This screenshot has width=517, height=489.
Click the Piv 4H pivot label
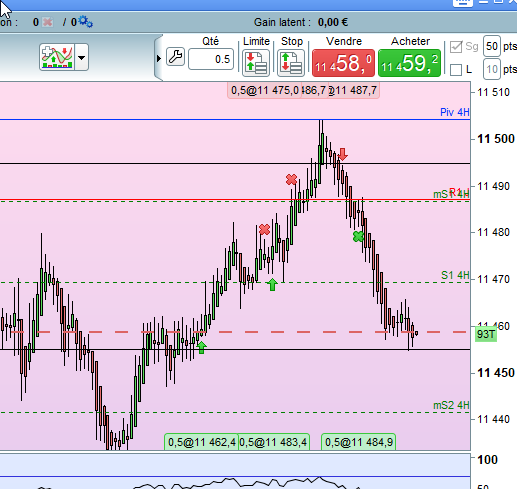(x=455, y=112)
